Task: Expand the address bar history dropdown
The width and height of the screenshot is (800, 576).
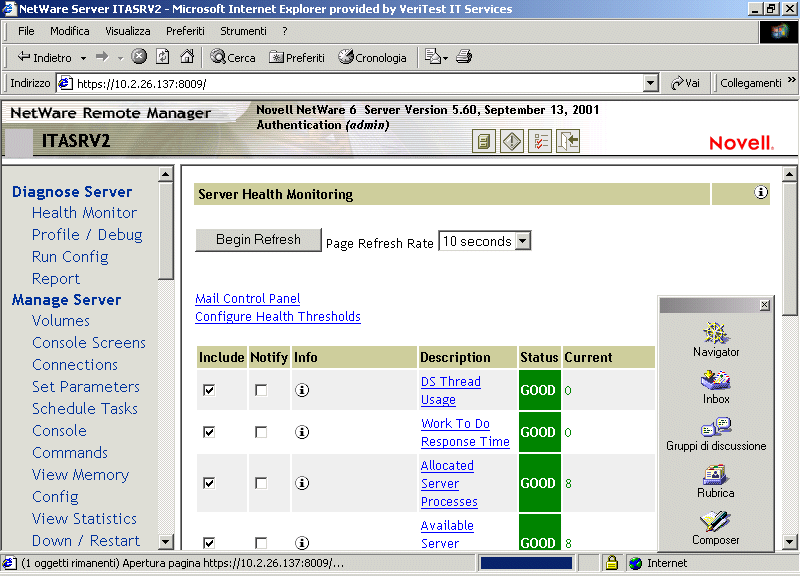Action: (x=652, y=83)
